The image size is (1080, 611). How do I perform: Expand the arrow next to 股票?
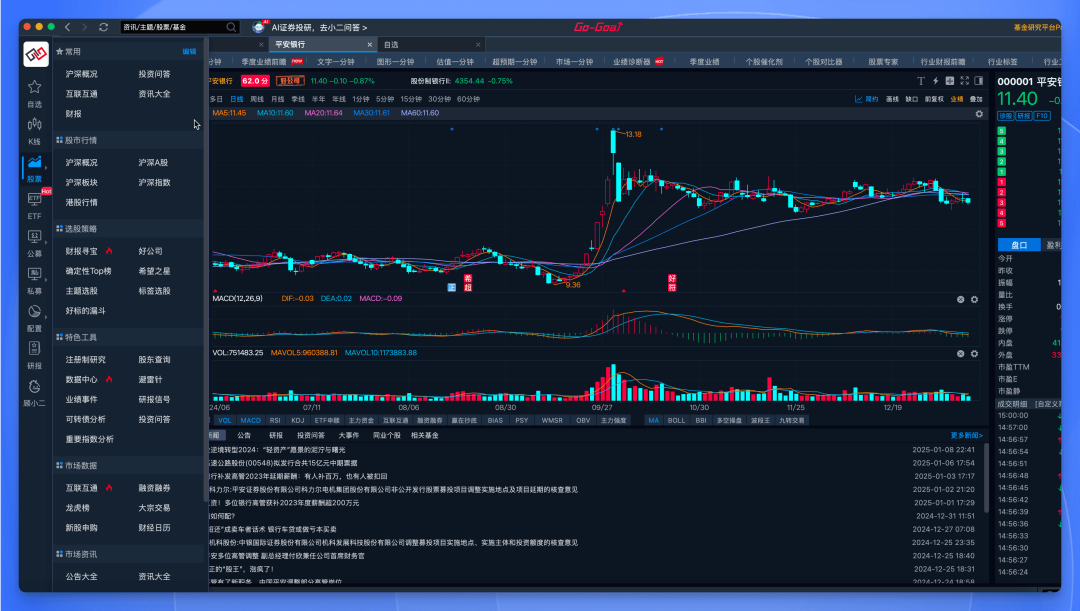[46, 167]
